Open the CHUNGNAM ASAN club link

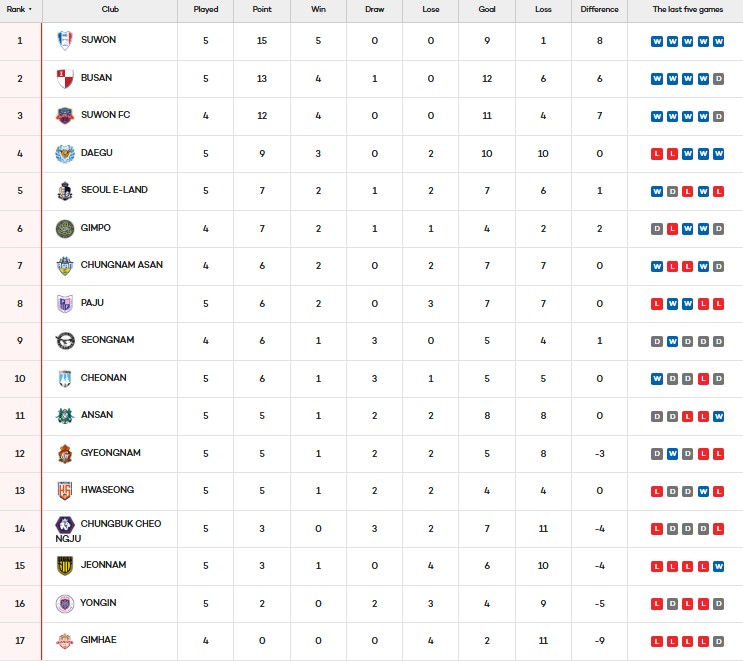click(122, 265)
